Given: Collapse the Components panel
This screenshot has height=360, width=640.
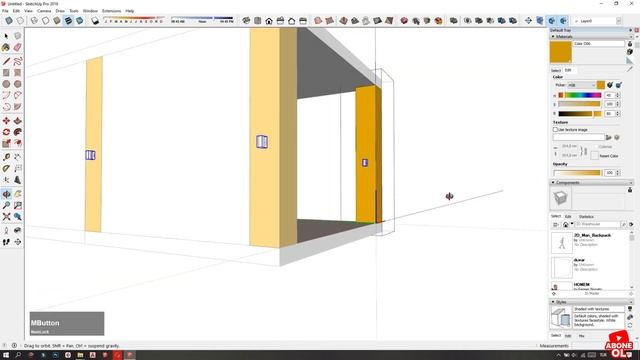Looking at the screenshot, I should tap(553, 182).
